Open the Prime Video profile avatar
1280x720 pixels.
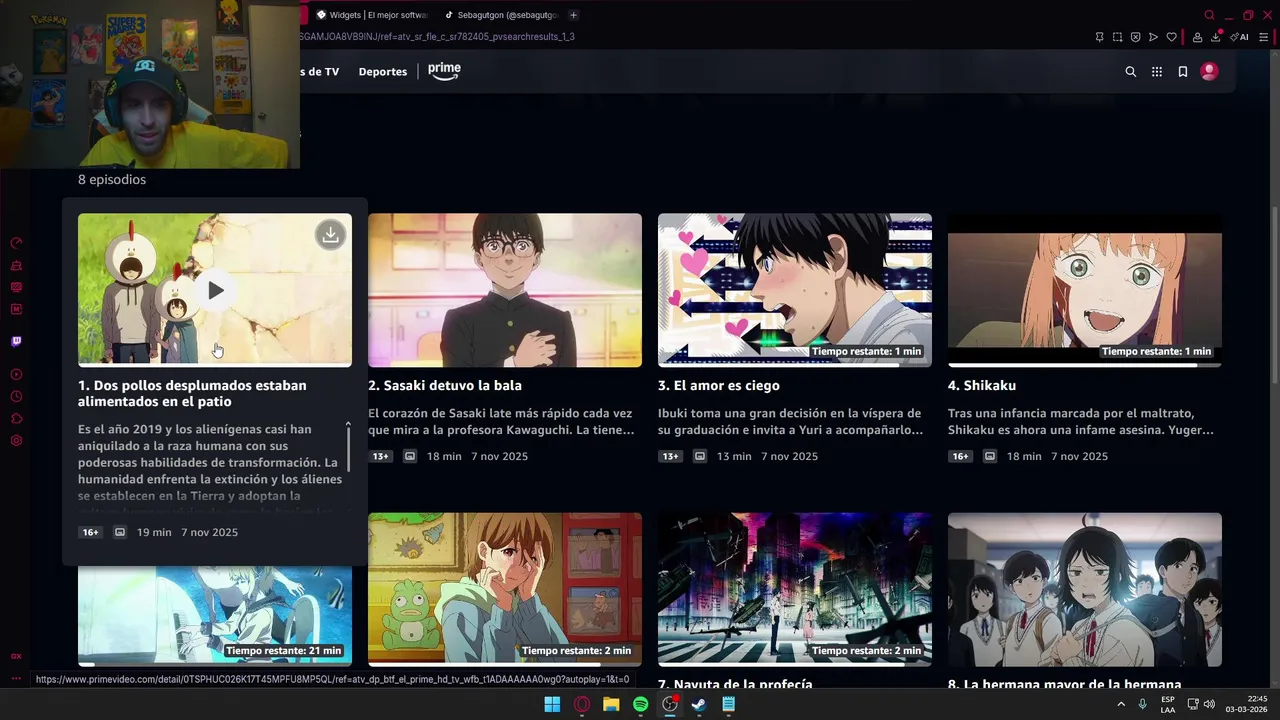pos(1209,71)
